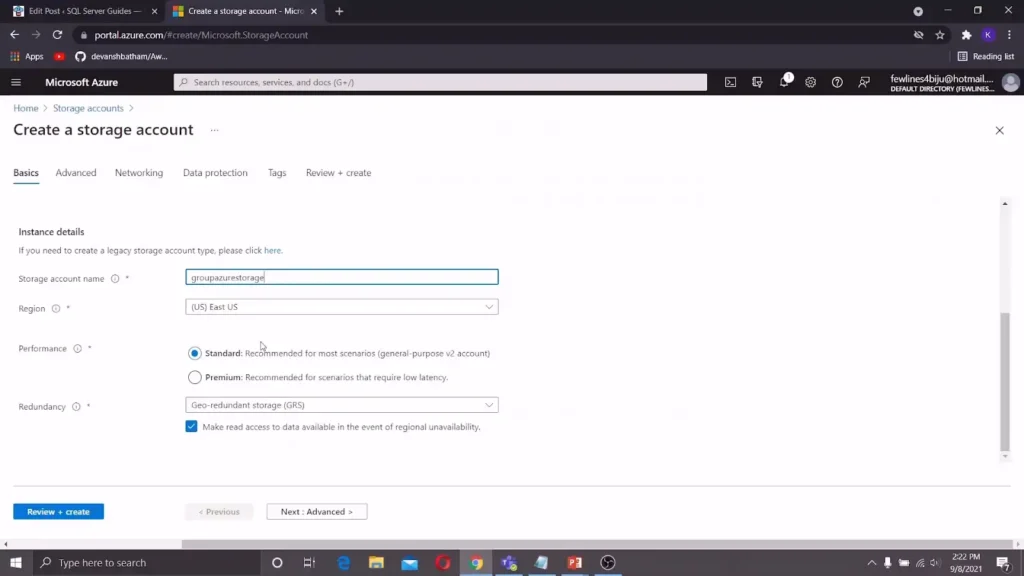The width and height of the screenshot is (1024, 576).
Task: Focus the Azure search resources box
Action: pyautogui.click(x=440, y=82)
